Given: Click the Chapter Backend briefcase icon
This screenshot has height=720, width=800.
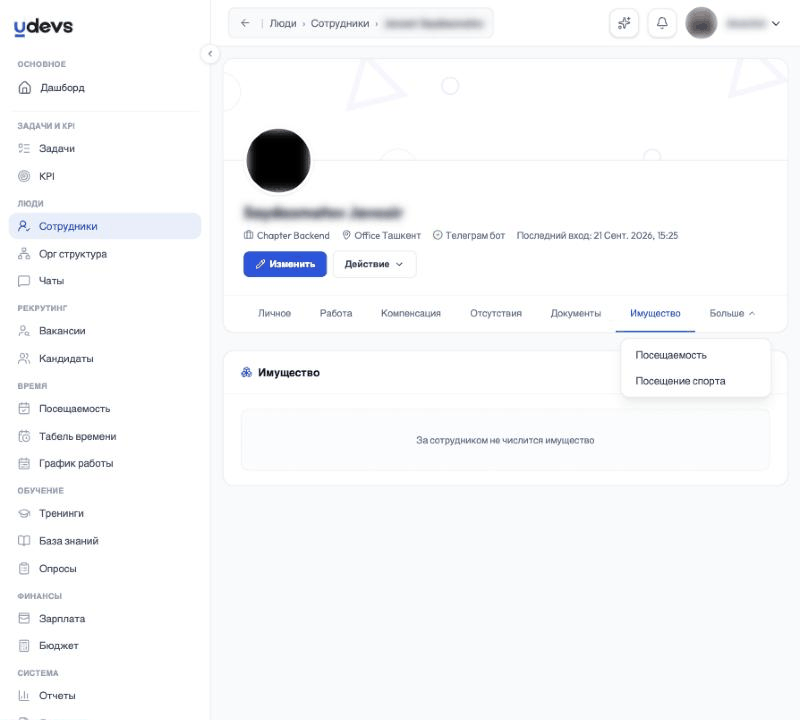Looking at the screenshot, I should [248, 235].
